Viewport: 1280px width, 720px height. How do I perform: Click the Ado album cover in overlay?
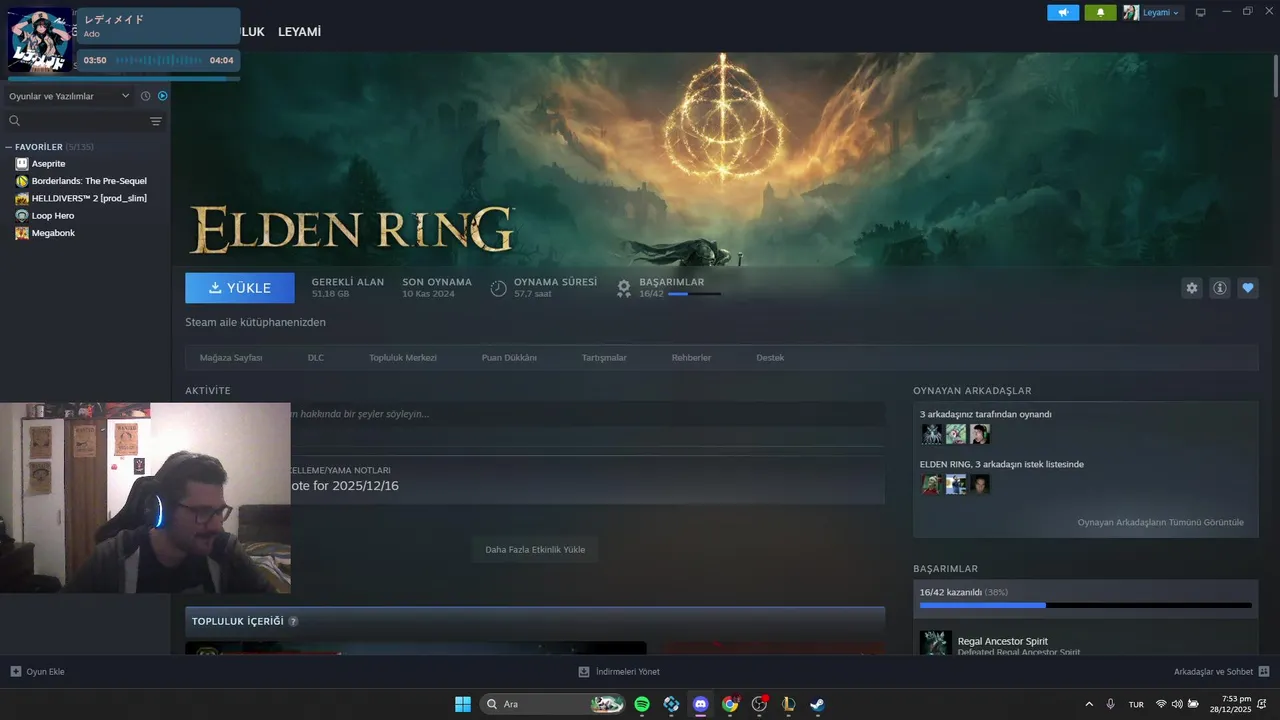(40, 39)
